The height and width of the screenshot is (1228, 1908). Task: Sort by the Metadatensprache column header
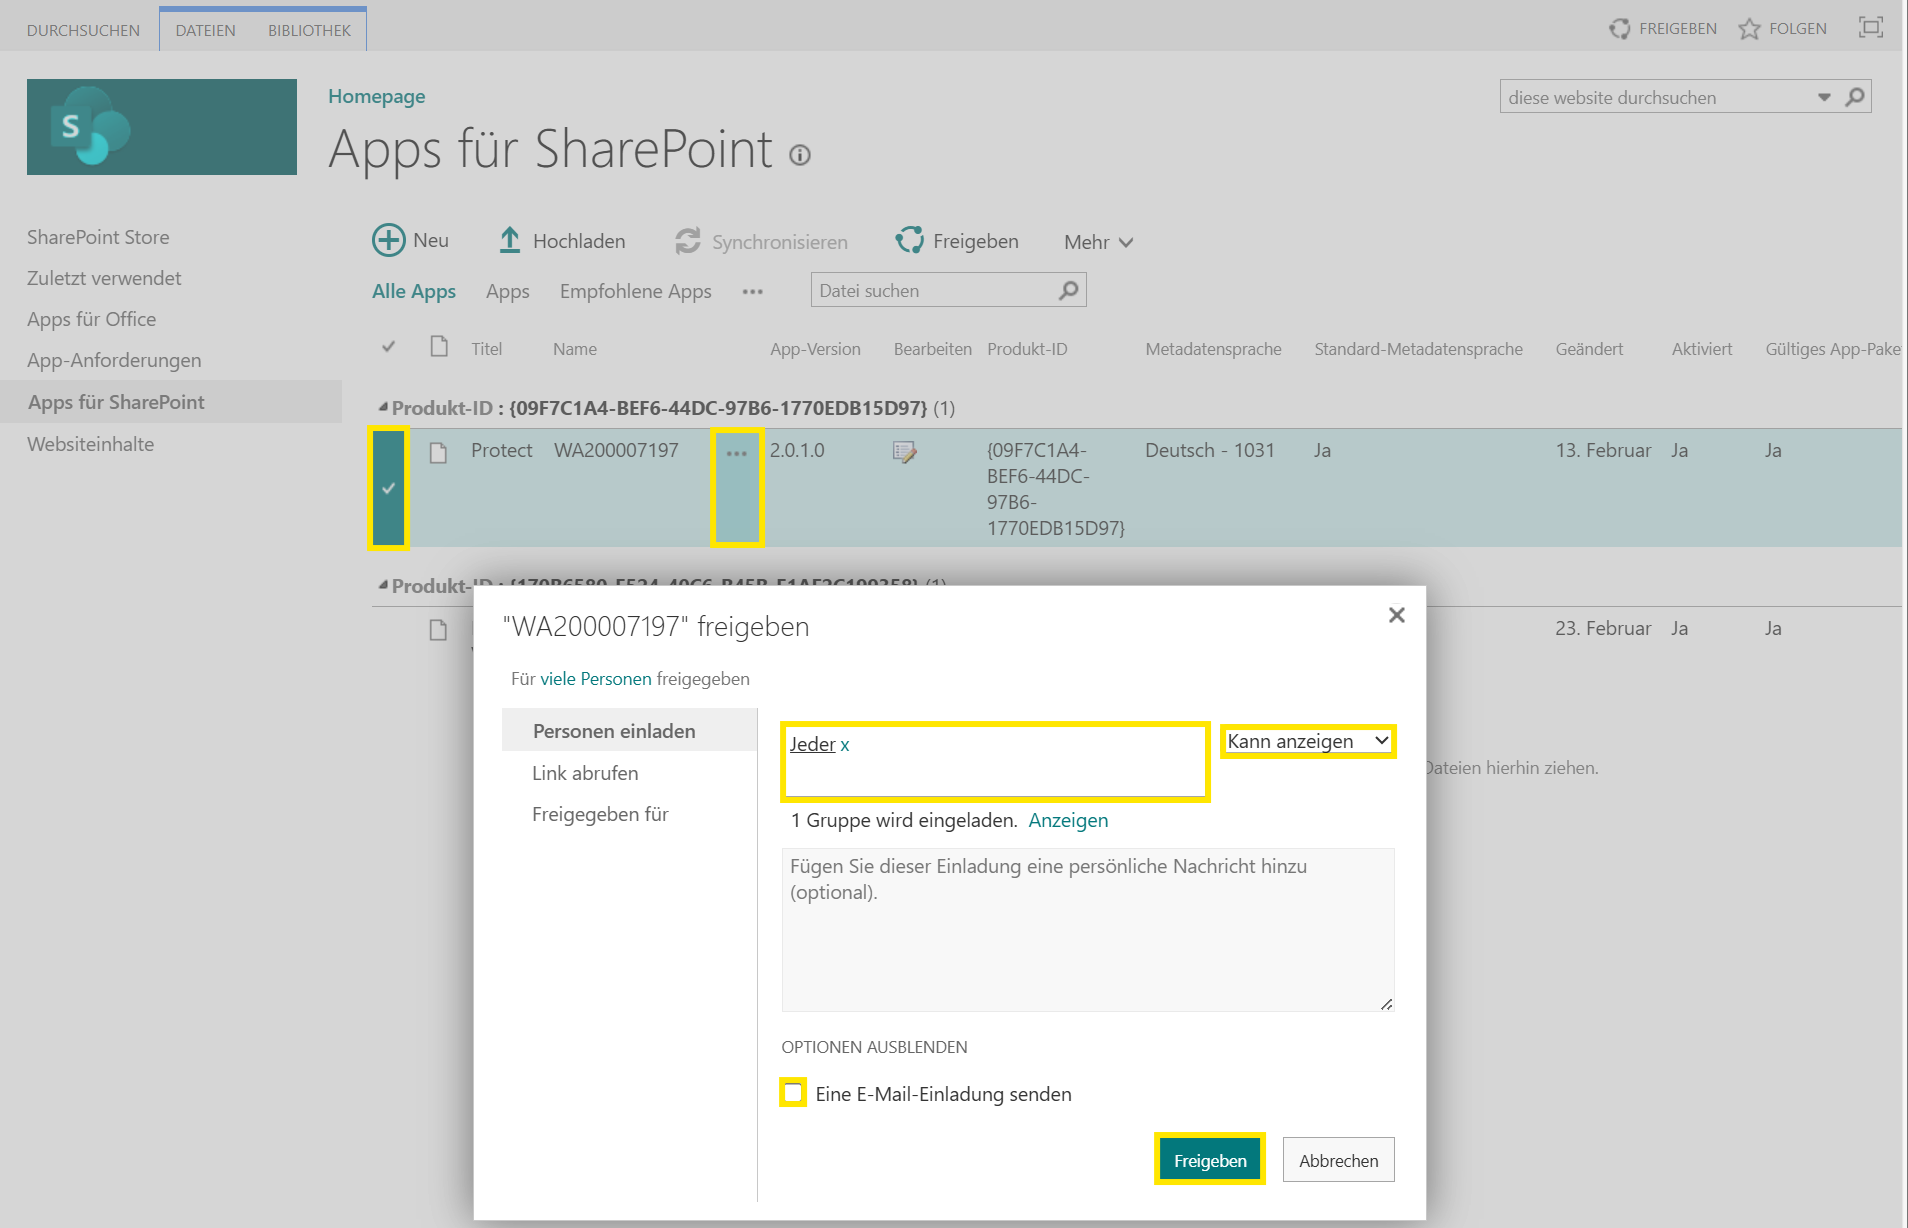click(1213, 349)
